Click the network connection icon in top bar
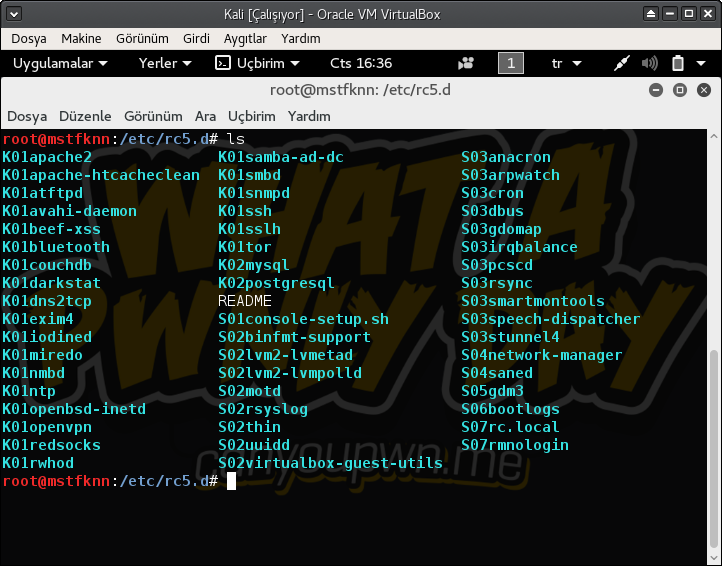Viewport: 722px width, 566px height. (x=621, y=63)
